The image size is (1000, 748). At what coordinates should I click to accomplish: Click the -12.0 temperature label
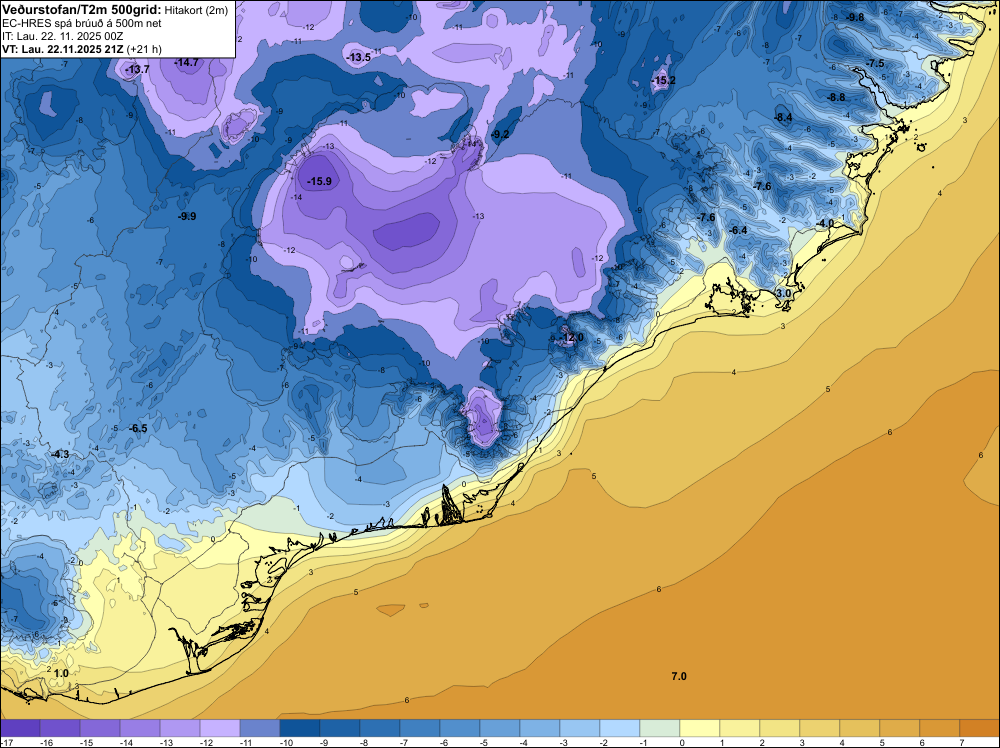pos(571,337)
